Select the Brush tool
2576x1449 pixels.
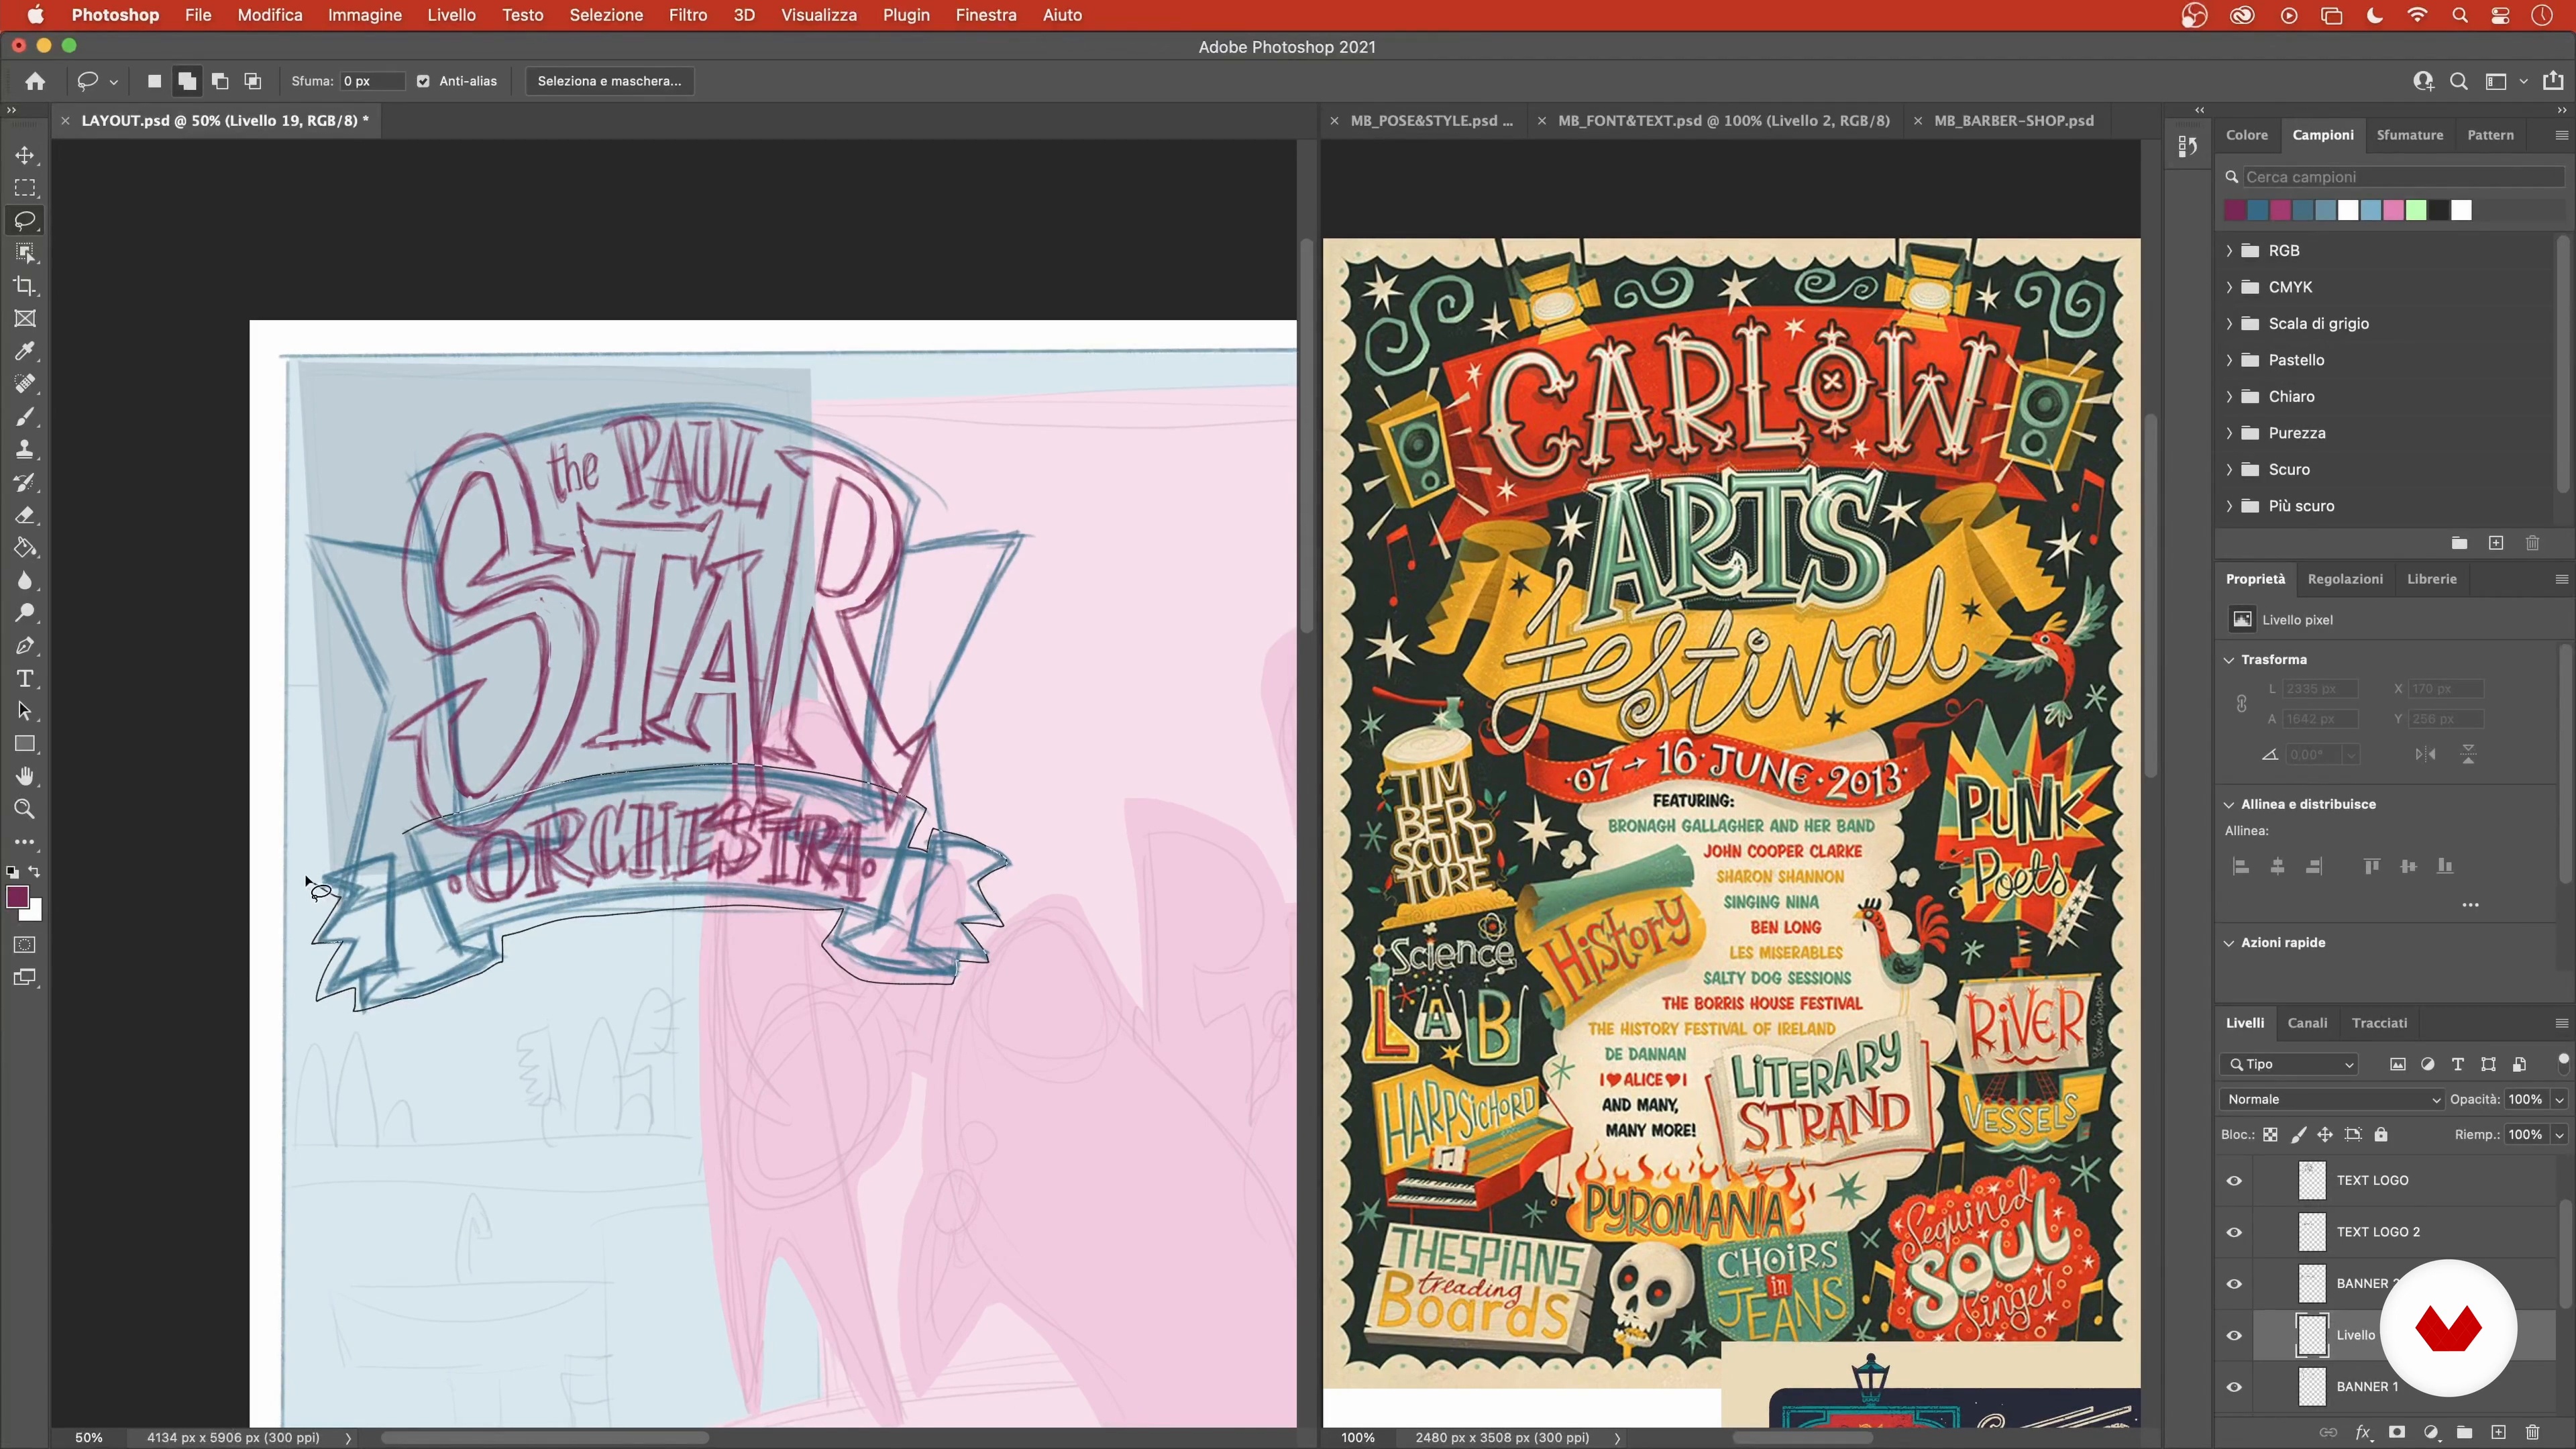click(x=25, y=417)
